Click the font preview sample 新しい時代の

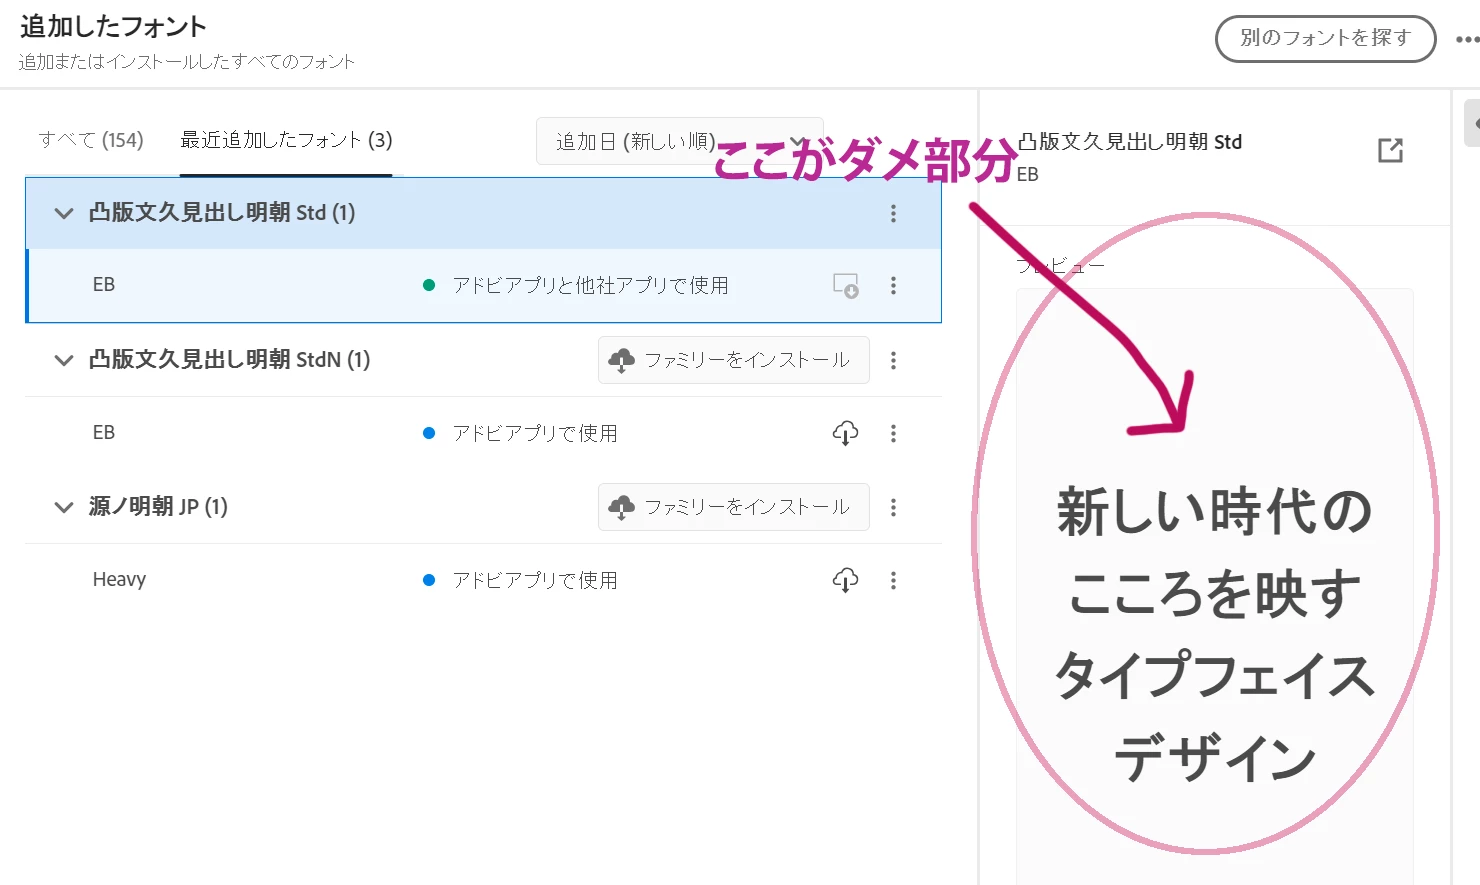[1214, 511]
